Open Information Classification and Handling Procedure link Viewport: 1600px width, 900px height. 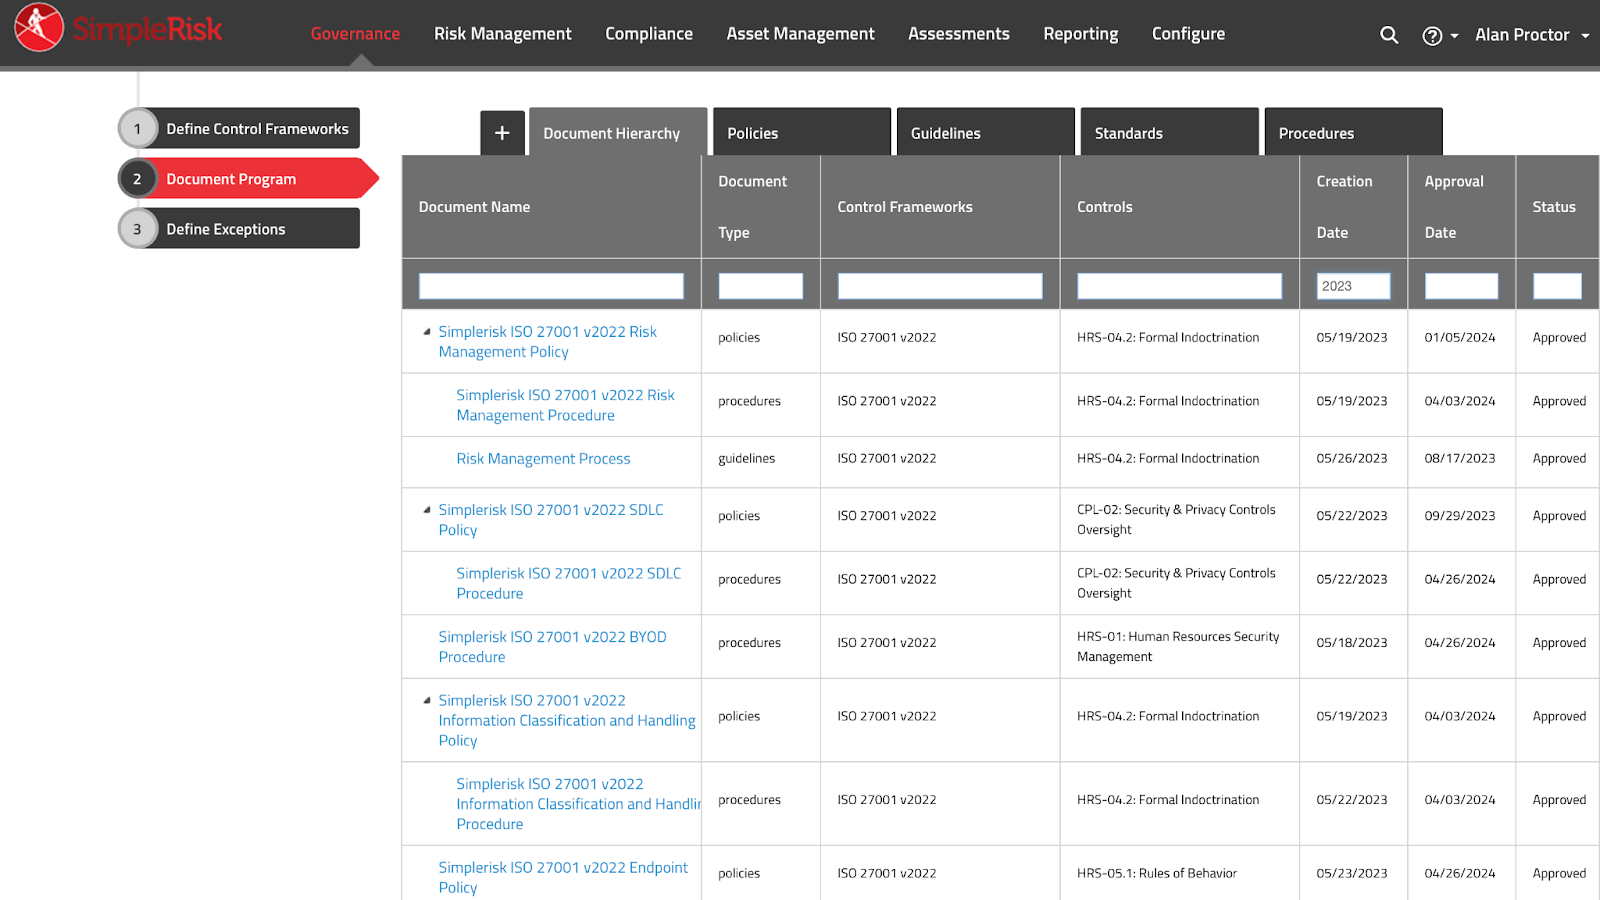(x=578, y=804)
